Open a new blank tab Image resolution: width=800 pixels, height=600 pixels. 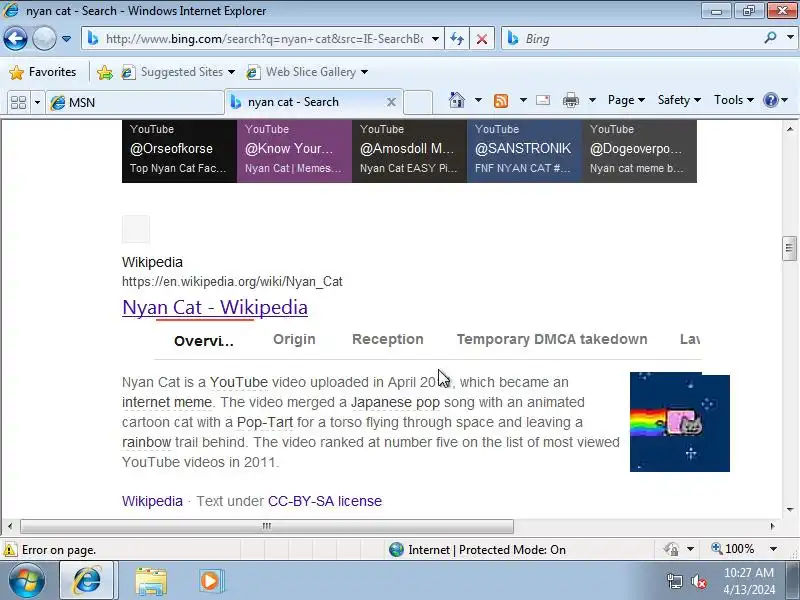(x=418, y=102)
